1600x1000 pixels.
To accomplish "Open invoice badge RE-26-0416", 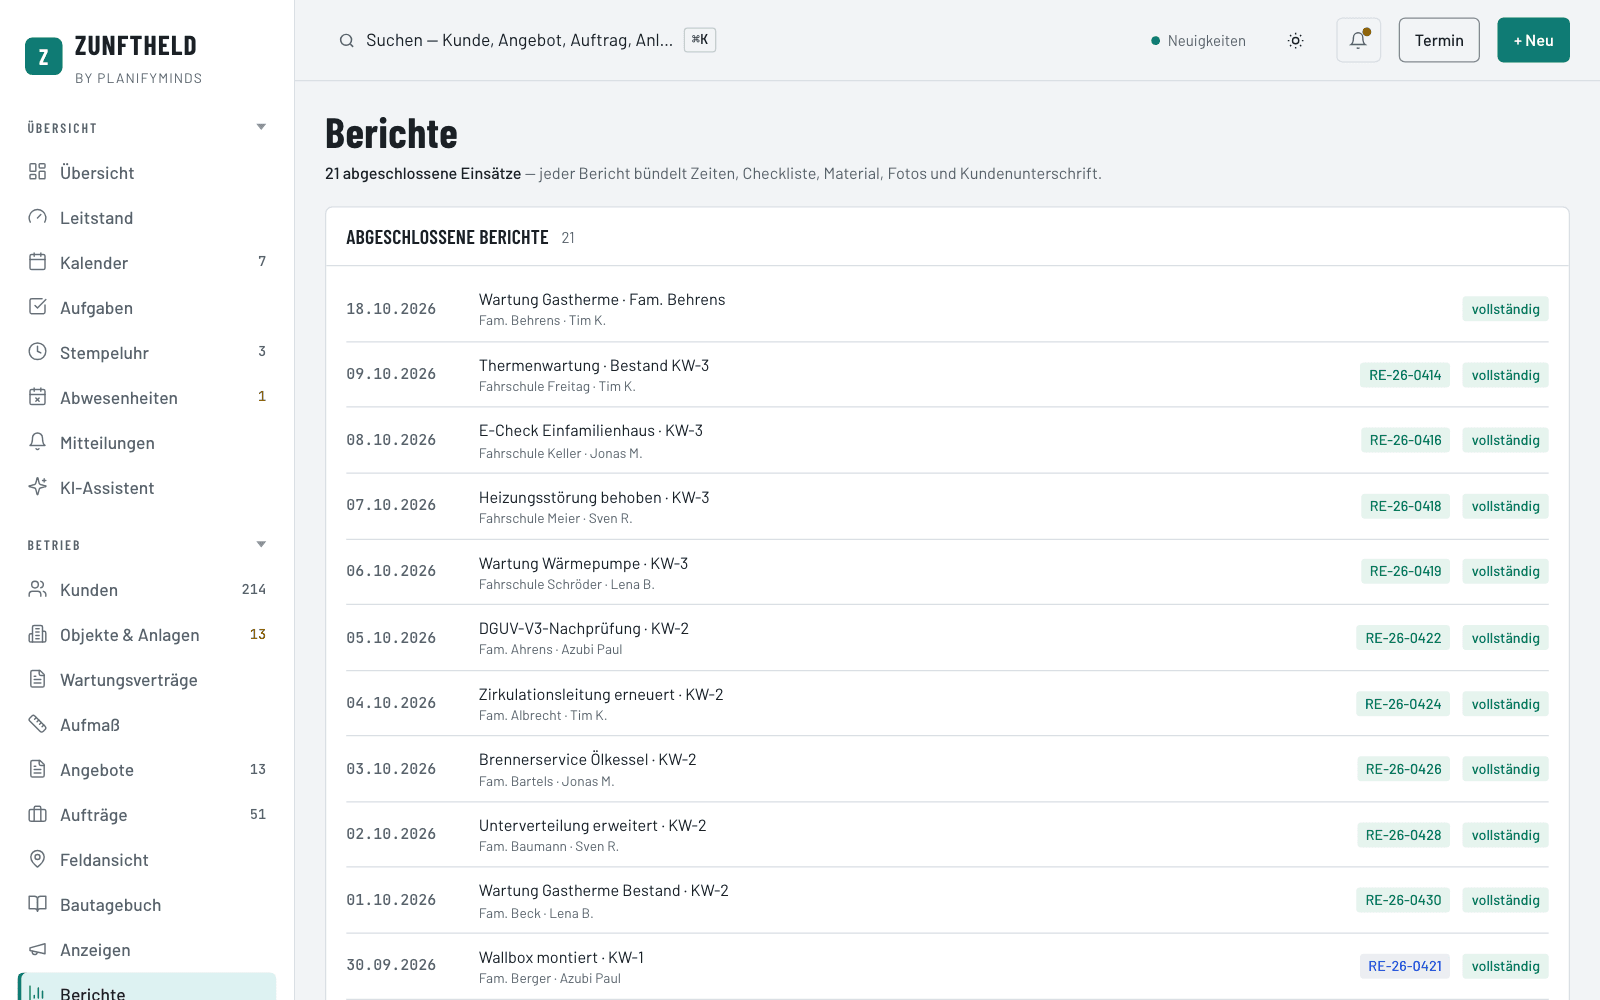I will tap(1405, 440).
